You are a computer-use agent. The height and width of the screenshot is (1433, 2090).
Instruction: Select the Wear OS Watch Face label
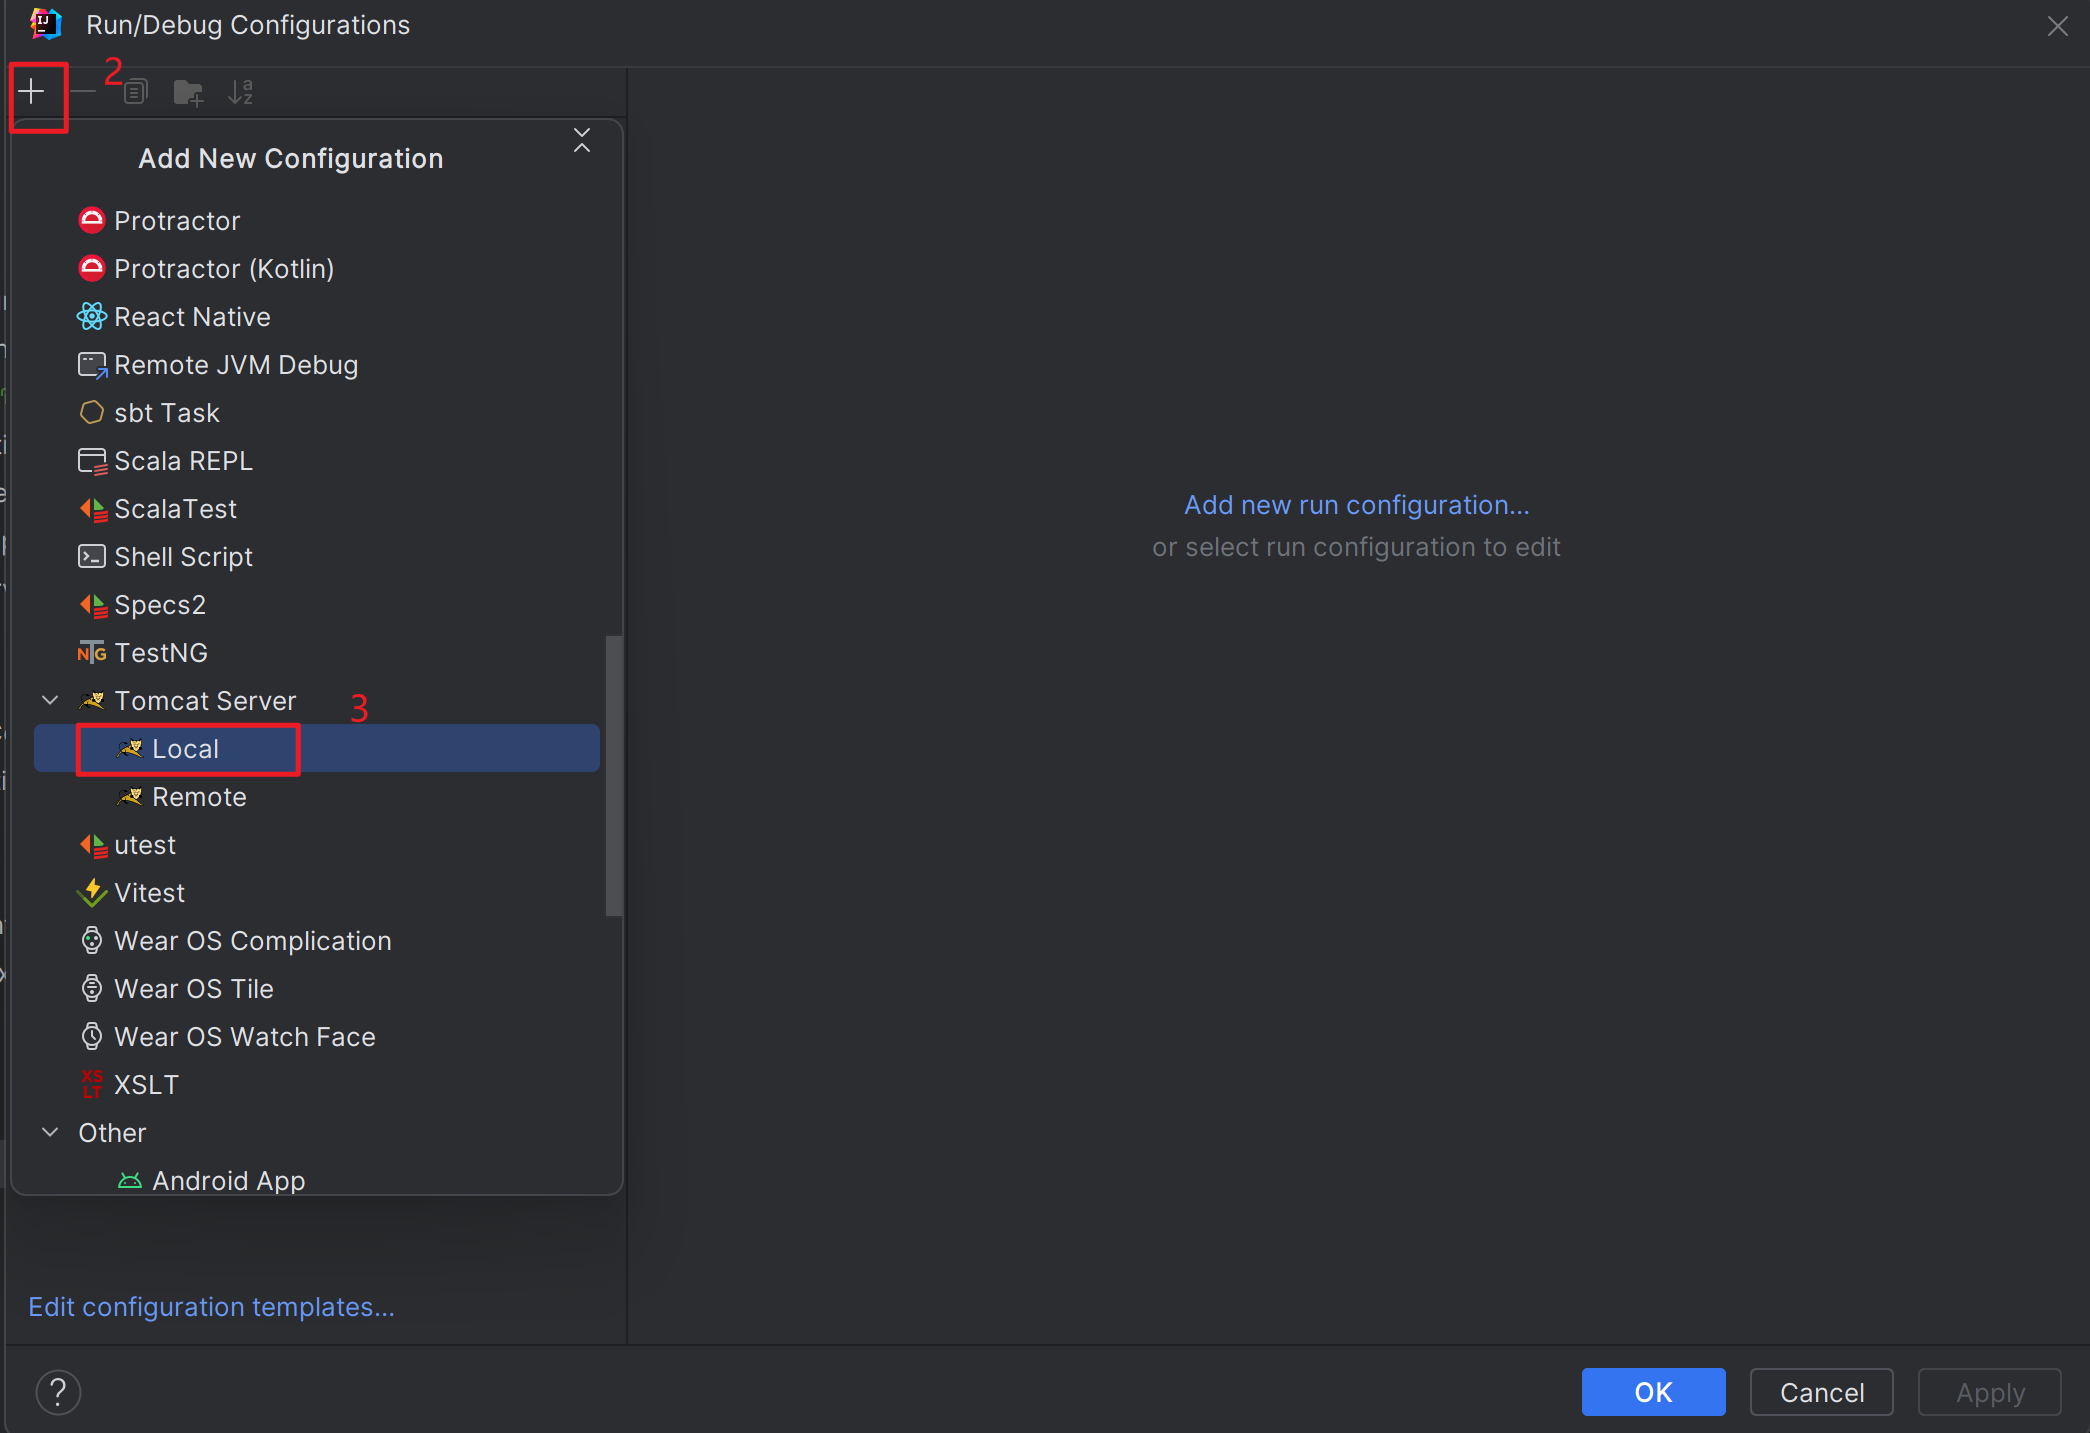pos(245,1037)
